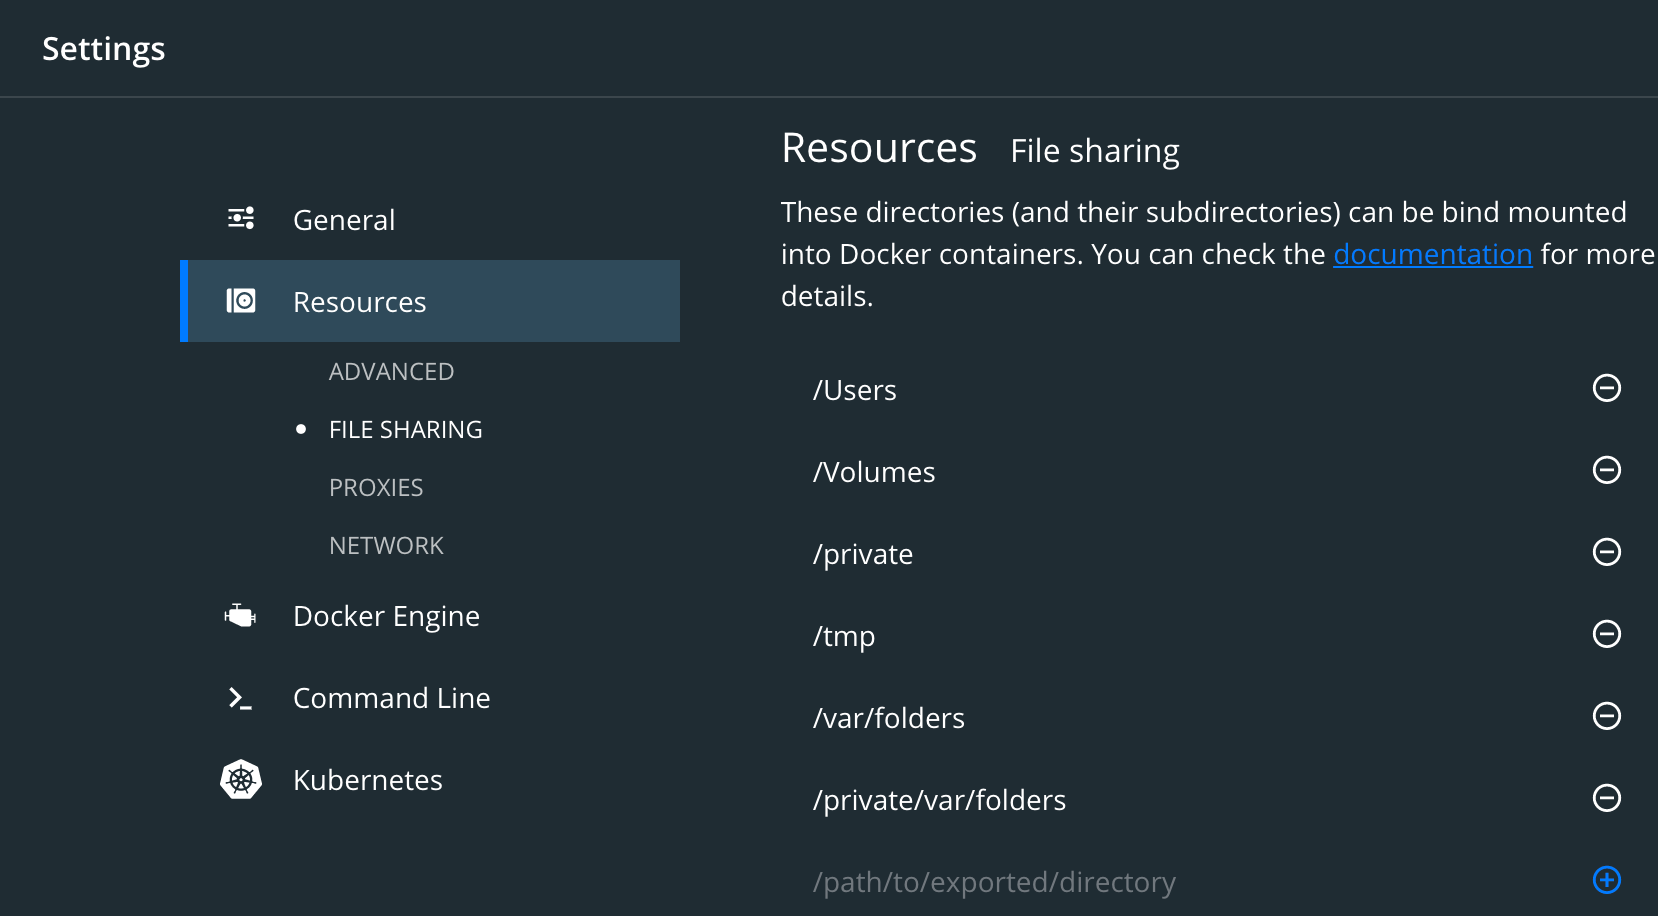The width and height of the screenshot is (1658, 916).
Task: Remove the /Users shared directory
Action: (1606, 388)
